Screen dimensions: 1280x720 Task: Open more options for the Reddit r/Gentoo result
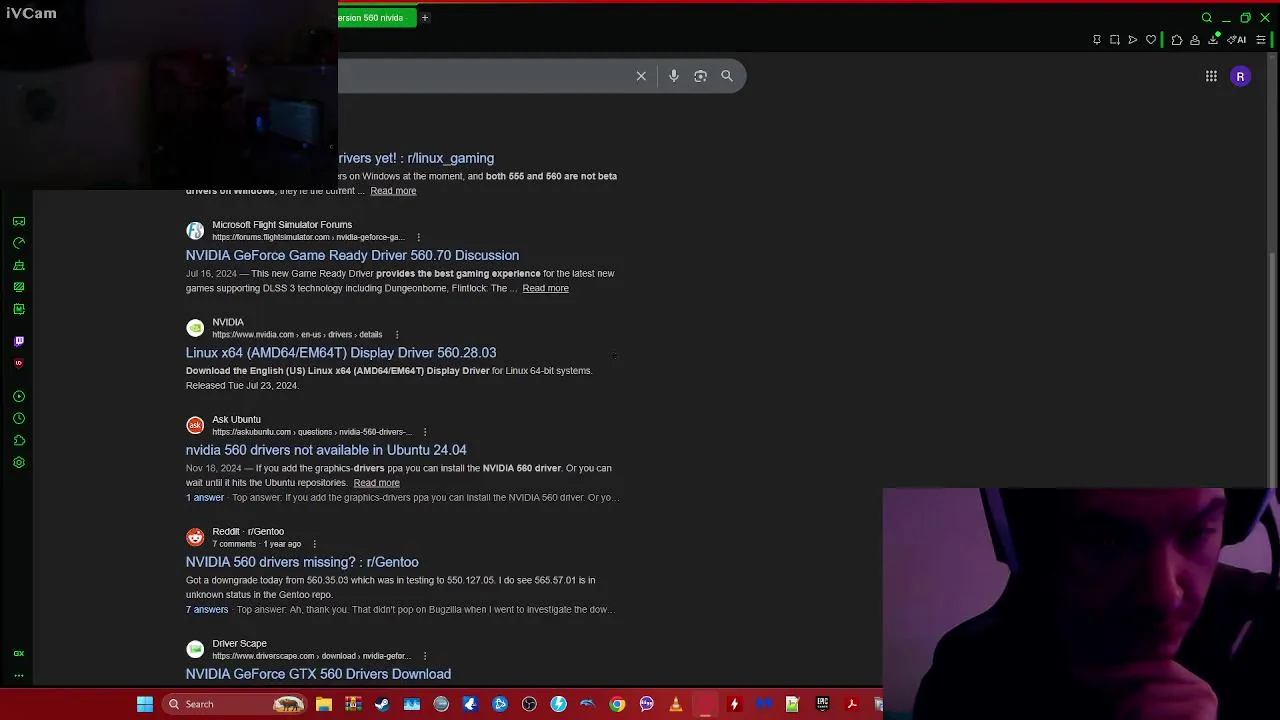click(x=315, y=544)
